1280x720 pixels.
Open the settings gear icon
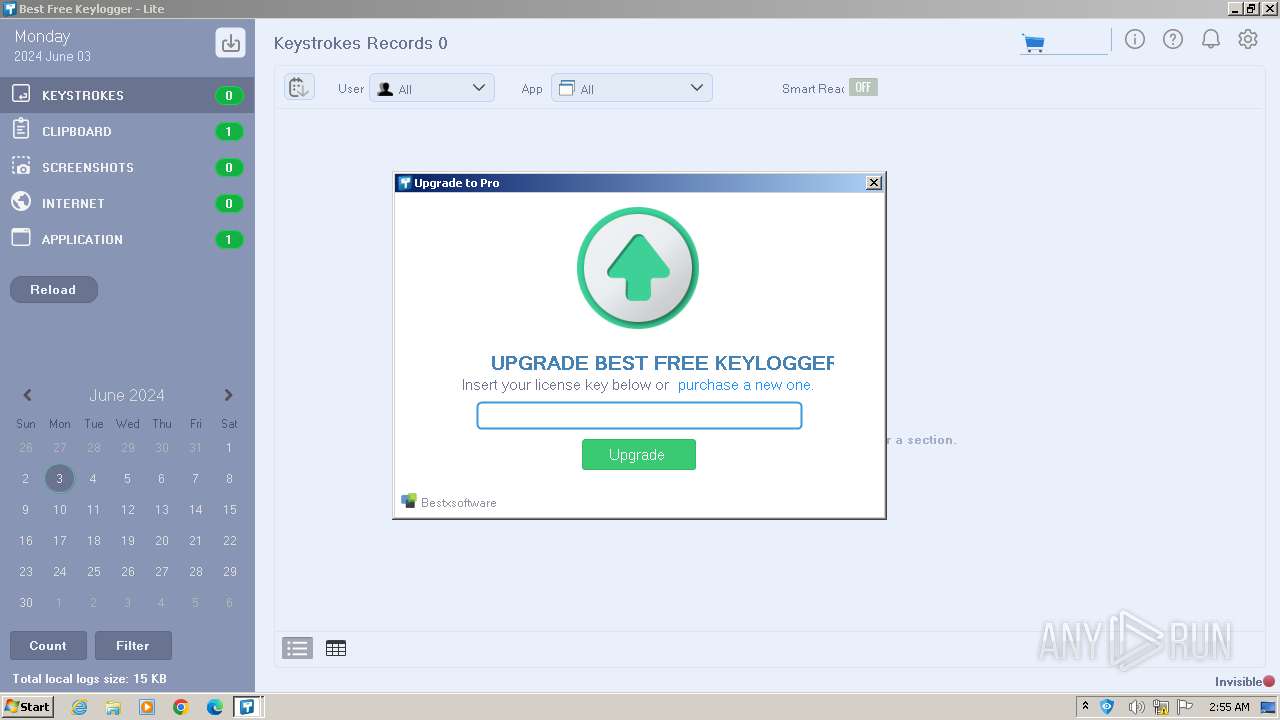point(1248,40)
